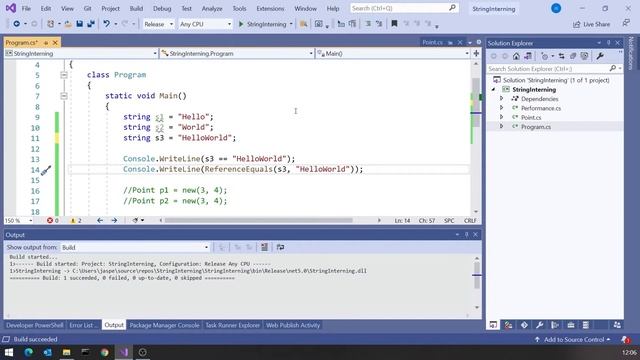Click the previous issue left arrow

point(100,220)
